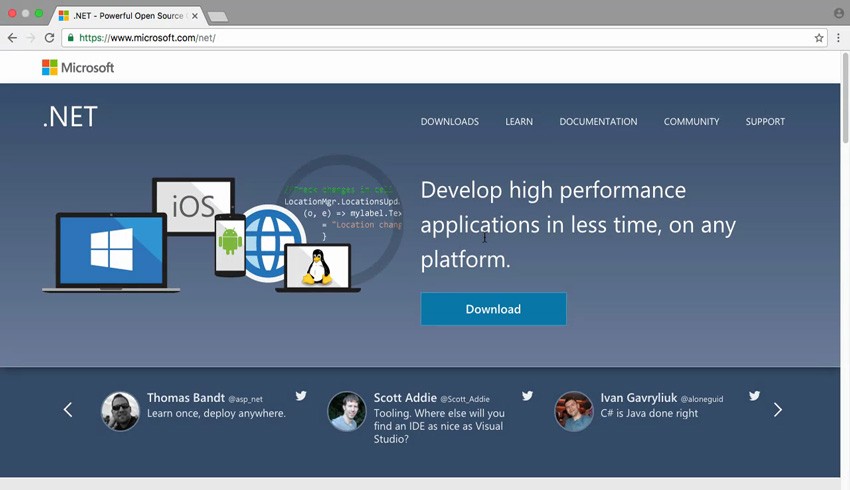This screenshot has width=850, height=490.
Task: Click the name Ivan Gavryliuk
Action: point(639,398)
